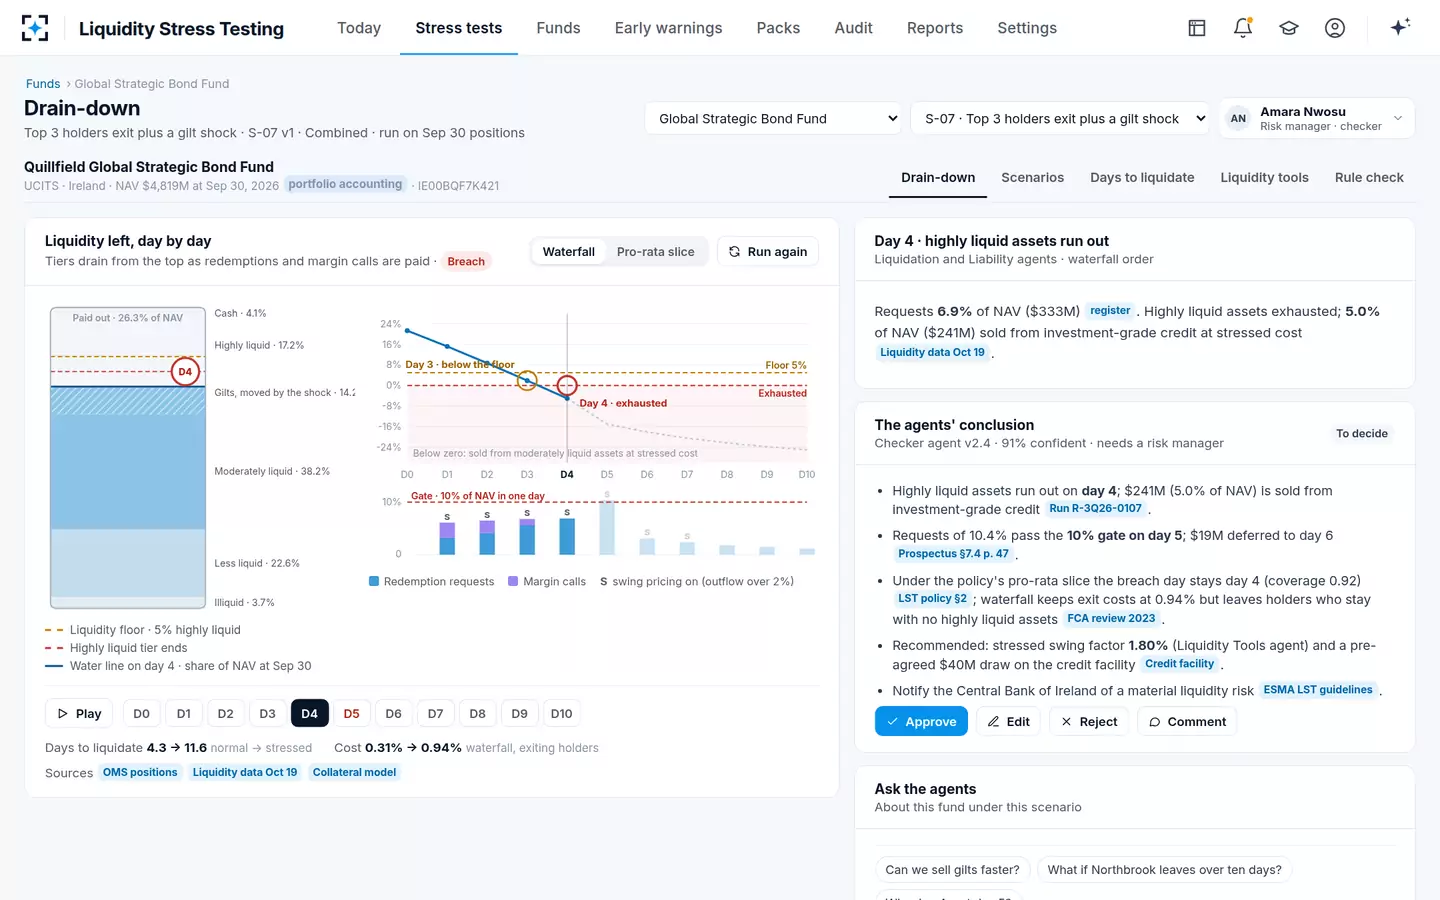Open the Liquidity tools tab
1440x900 pixels.
tap(1264, 178)
